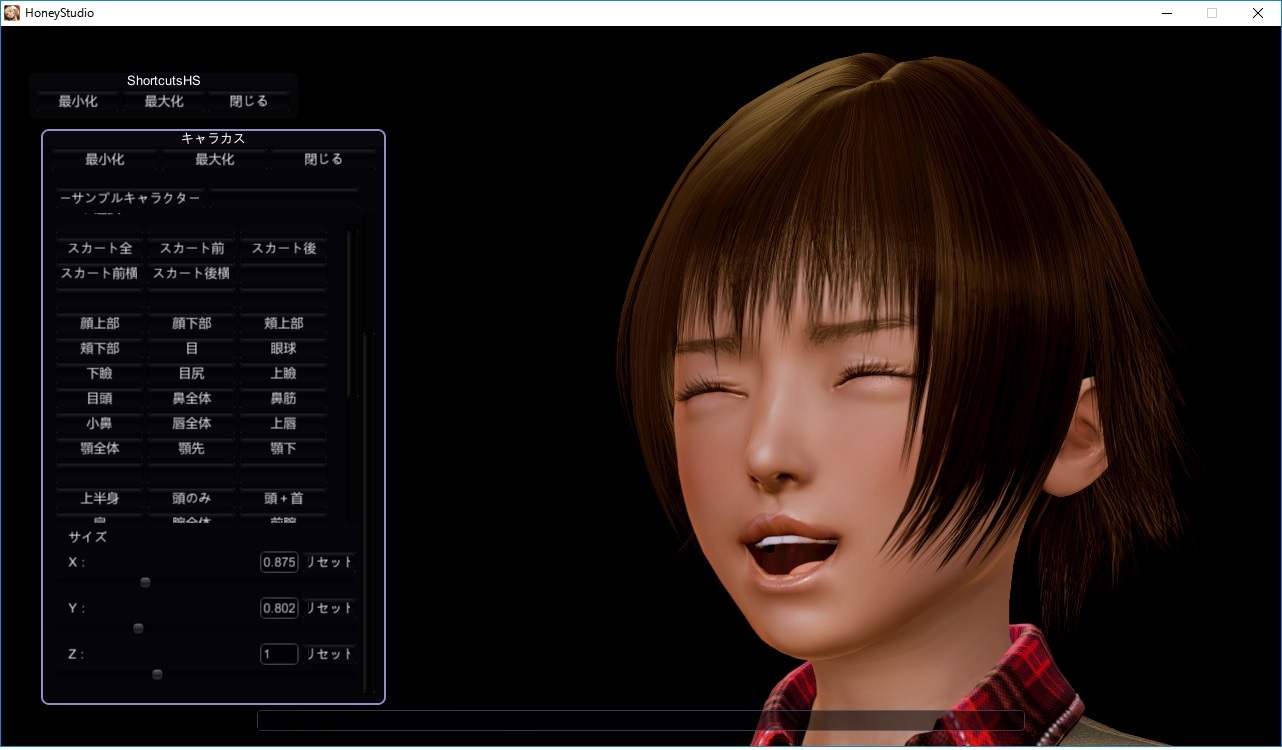This screenshot has width=1282, height=750.
Task: Focus the X value field showing 0.875
Action: [279, 562]
